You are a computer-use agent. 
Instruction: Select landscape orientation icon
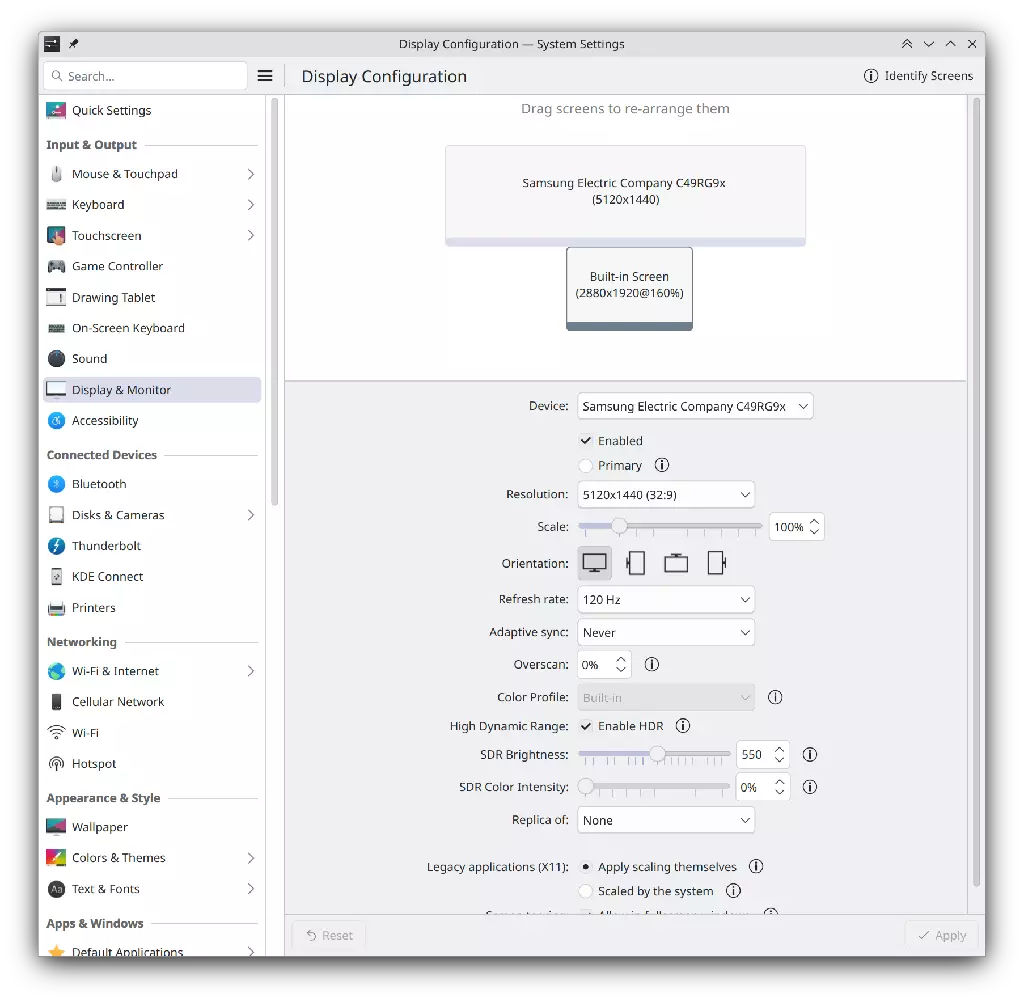click(594, 563)
